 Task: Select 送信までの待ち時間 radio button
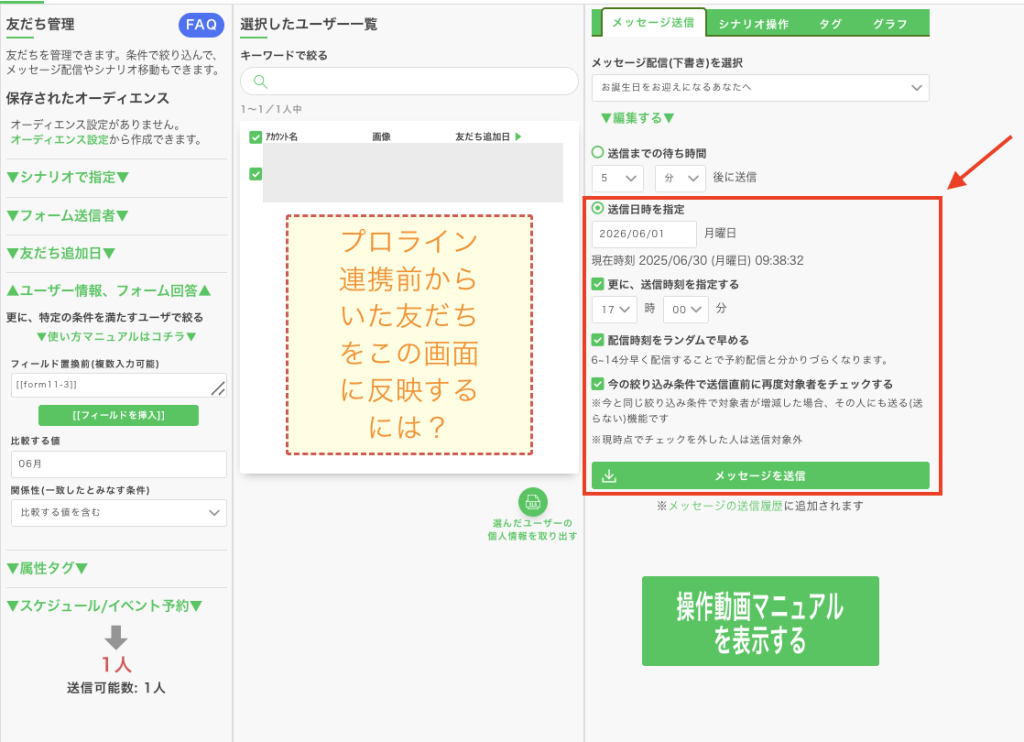tap(598, 153)
